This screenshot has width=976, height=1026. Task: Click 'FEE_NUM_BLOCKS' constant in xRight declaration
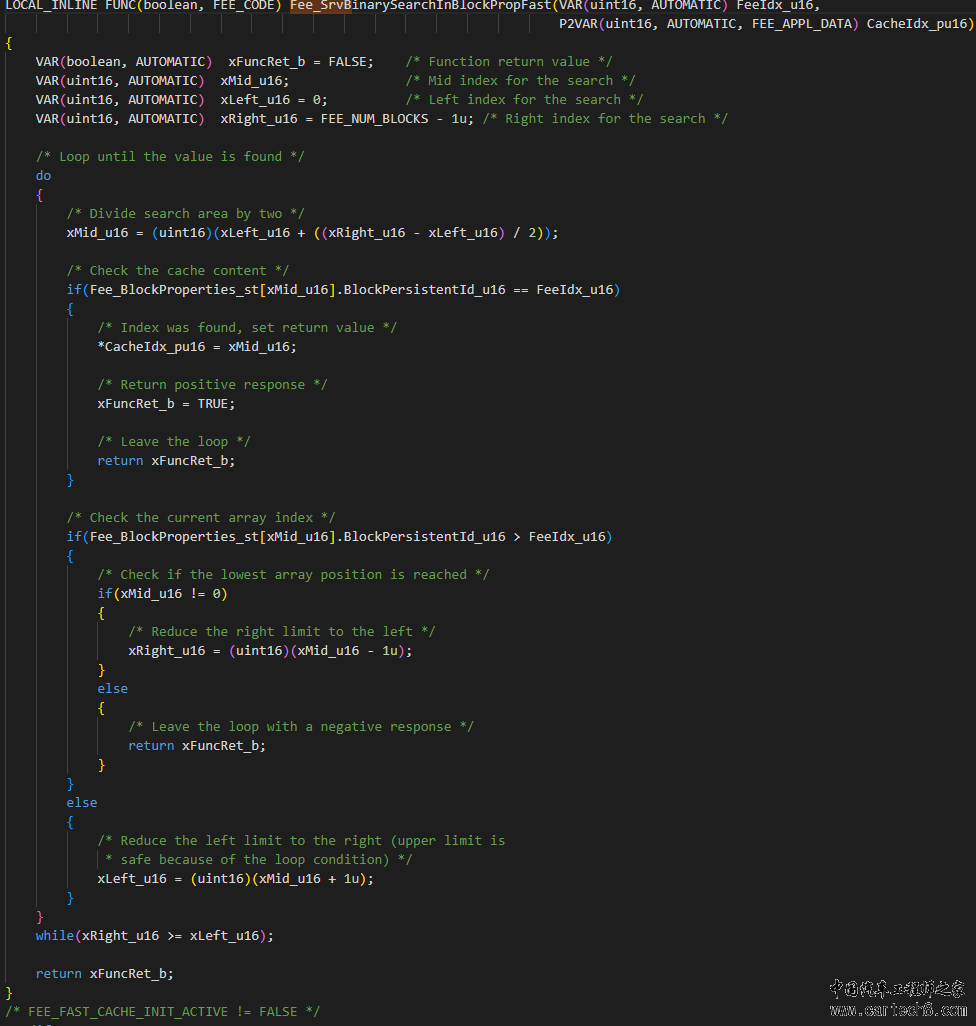pyautogui.click(x=374, y=118)
